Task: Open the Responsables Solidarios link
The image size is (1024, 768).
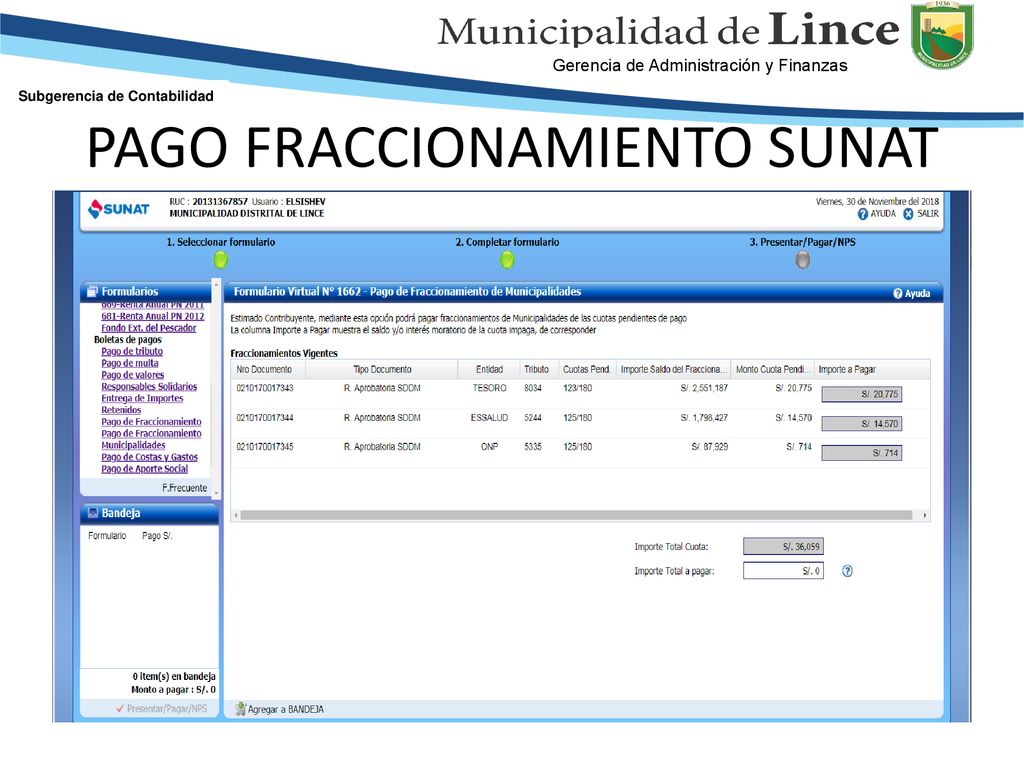Action: click(x=149, y=387)
